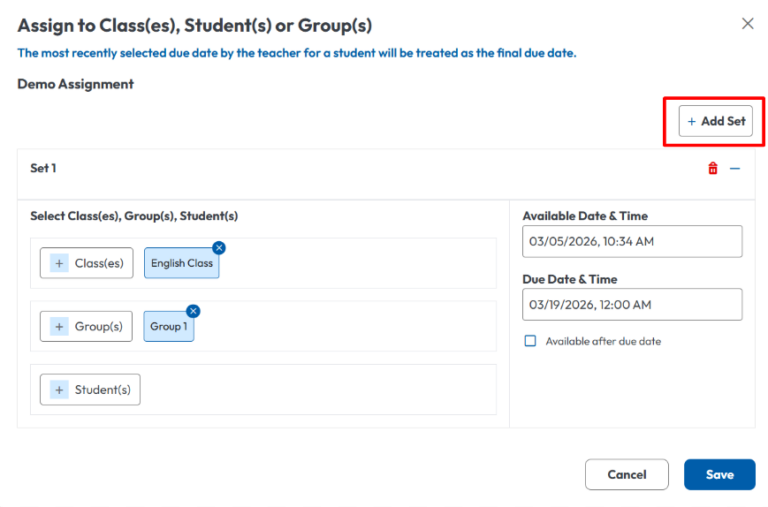Delete Set 1 with the trash icon
Viewport: 768px width, 507px height.
click(x=712, y=169)
